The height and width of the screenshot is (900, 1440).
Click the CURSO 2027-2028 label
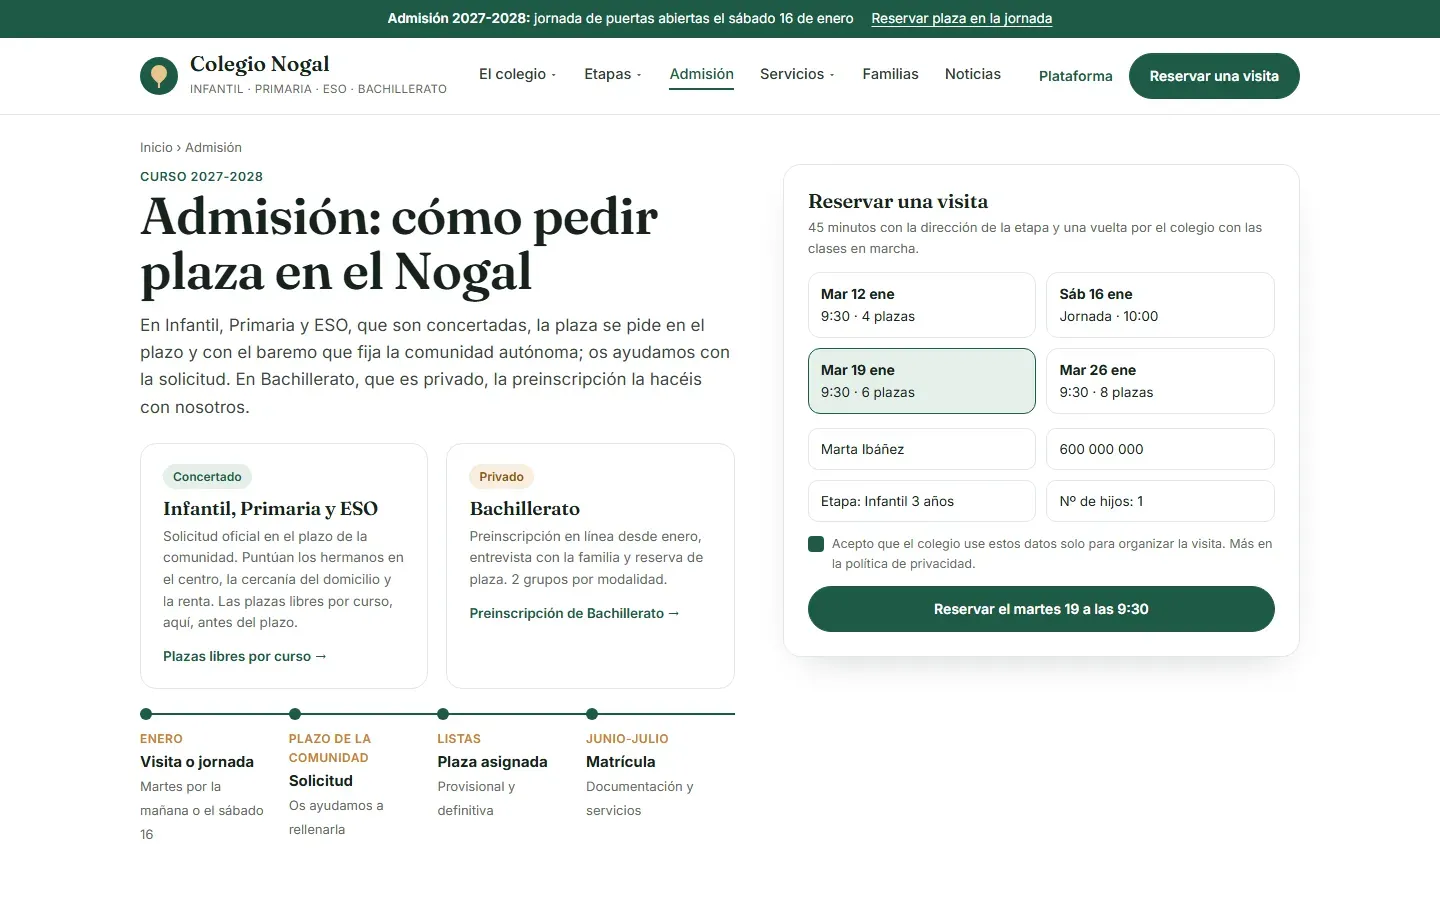[201, 176]
